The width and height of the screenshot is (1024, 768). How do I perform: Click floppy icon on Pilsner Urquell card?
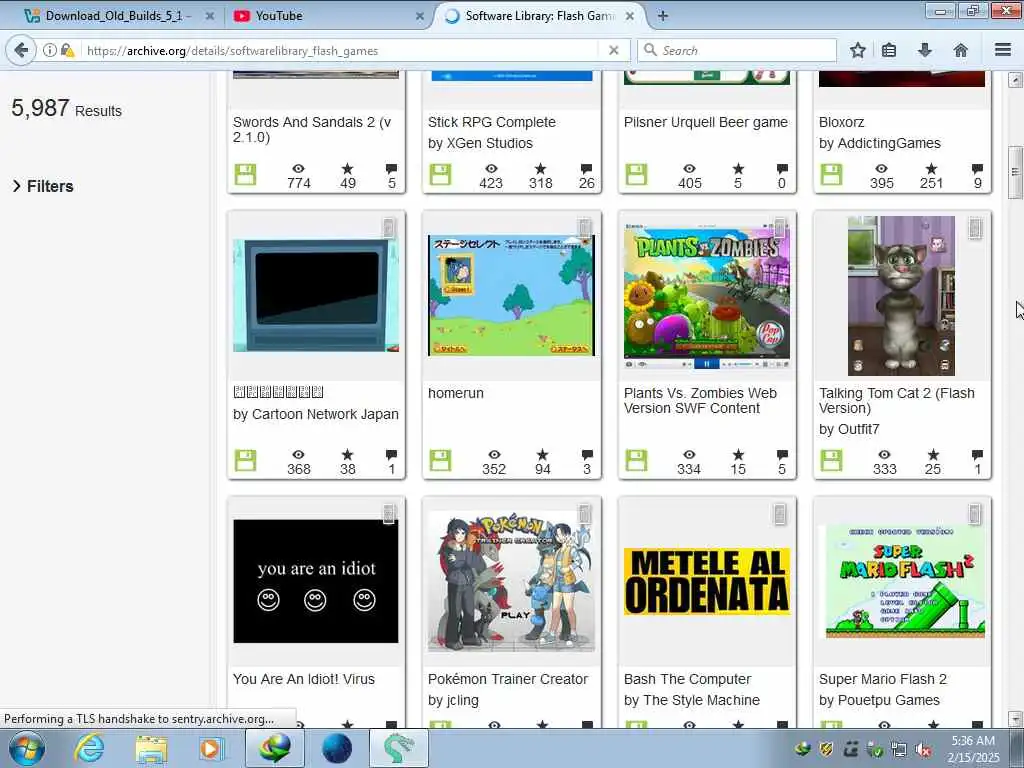(636, 174)
